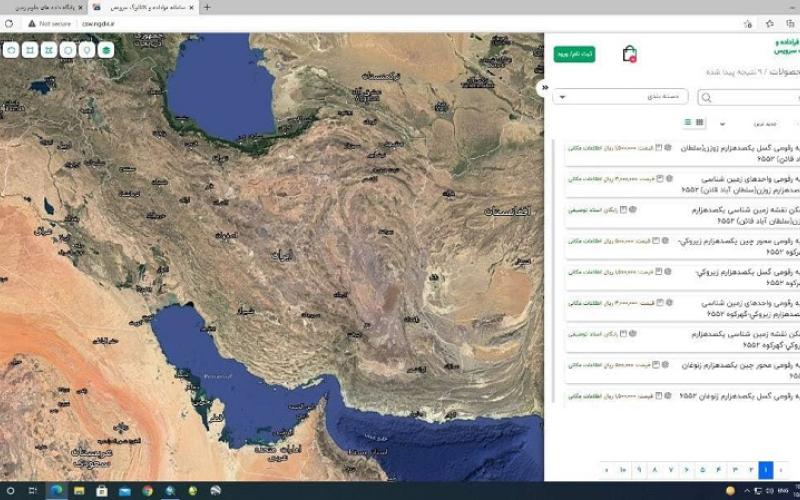Image resolution: width=800 pixels, height=500 pixels.
Task: Select the point marker tool on map
Action: point(87,50)
